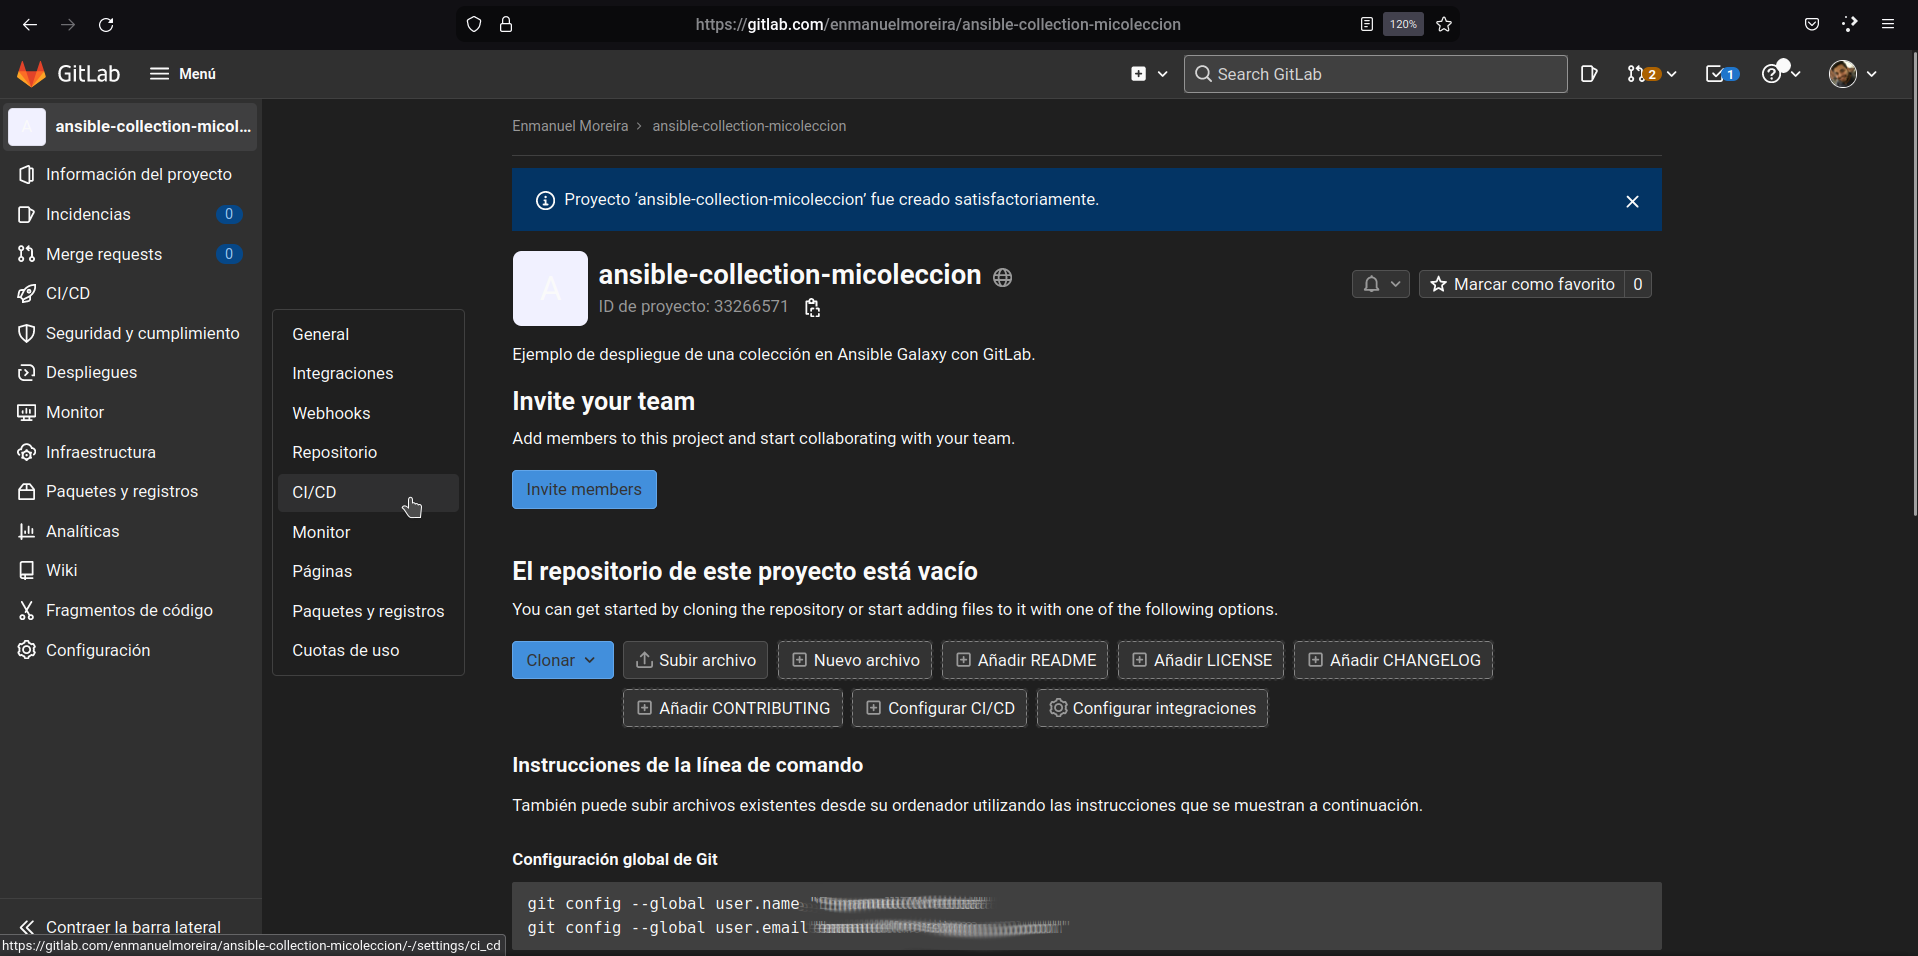The width and height of the screenshot is (1918, 956).
Task: Click the shield tracking protection icon
Action: click(x=474, y=24)
